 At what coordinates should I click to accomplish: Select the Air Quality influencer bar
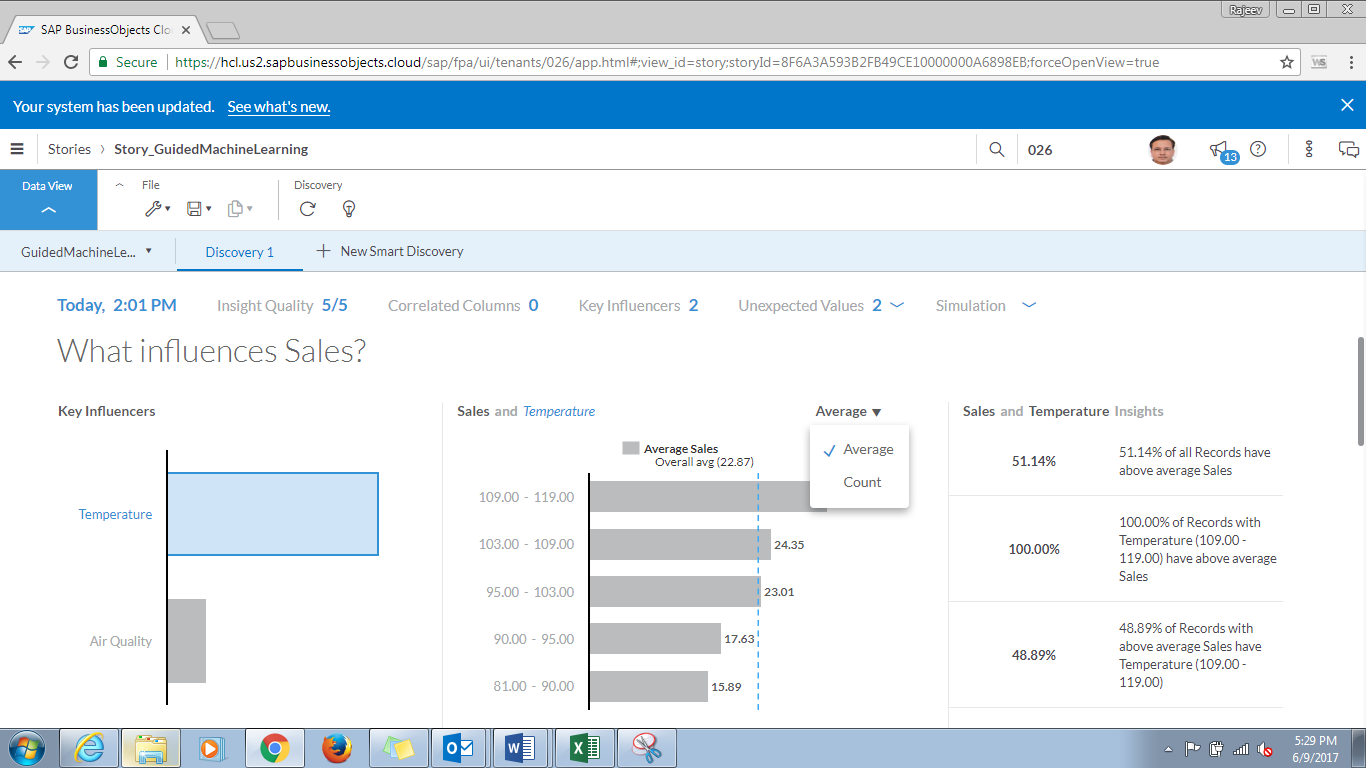click(186, 641)
